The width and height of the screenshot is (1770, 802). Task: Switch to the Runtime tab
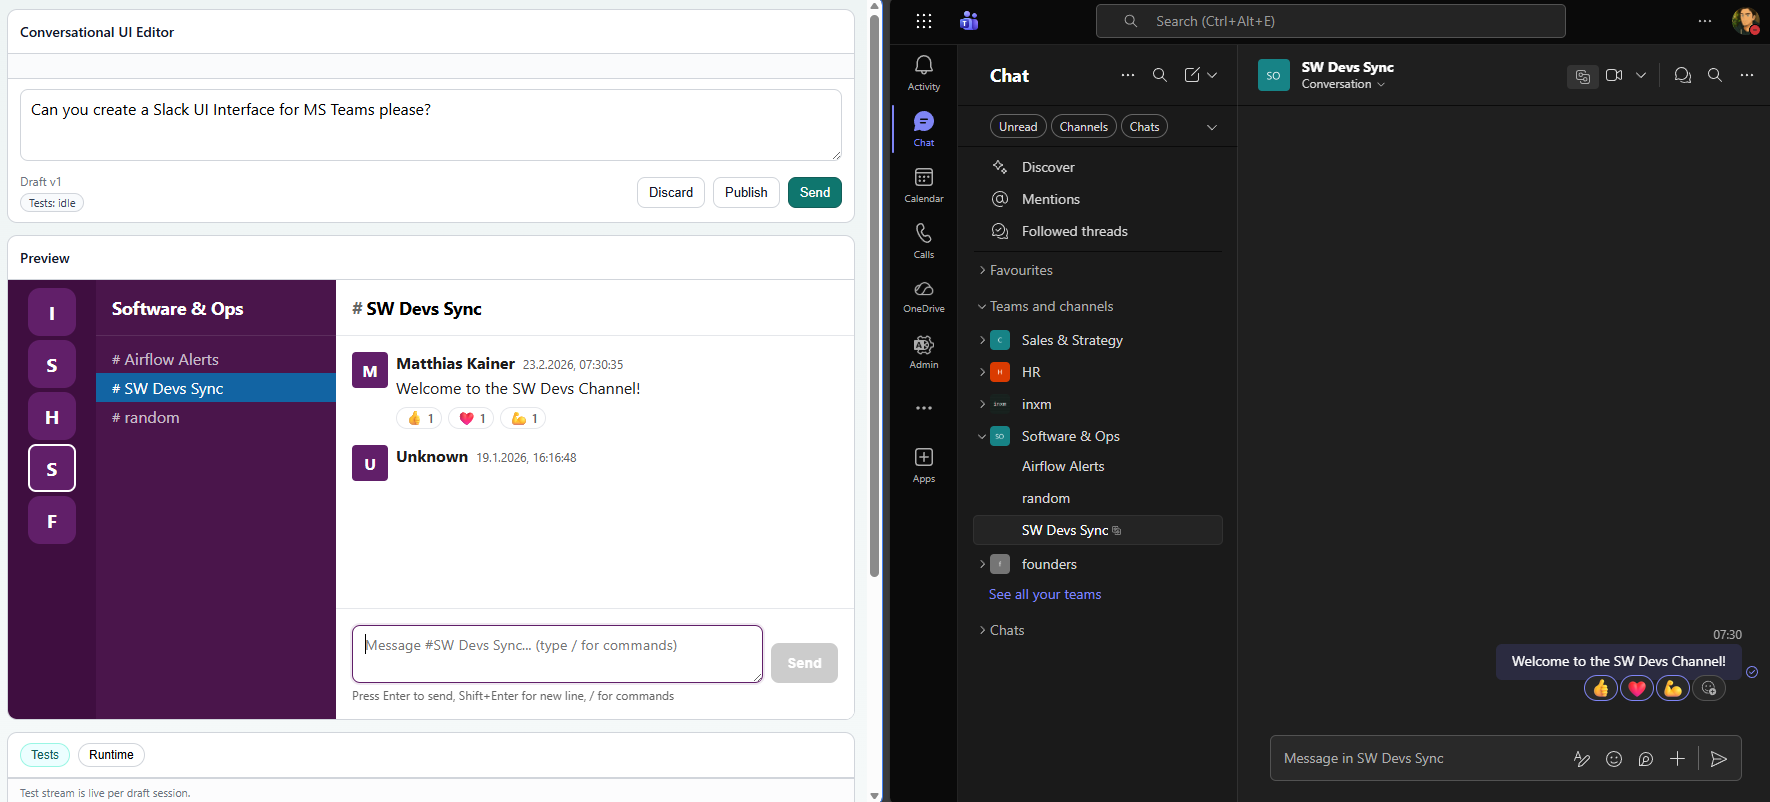pyautogui.click(x=111, y=755)
